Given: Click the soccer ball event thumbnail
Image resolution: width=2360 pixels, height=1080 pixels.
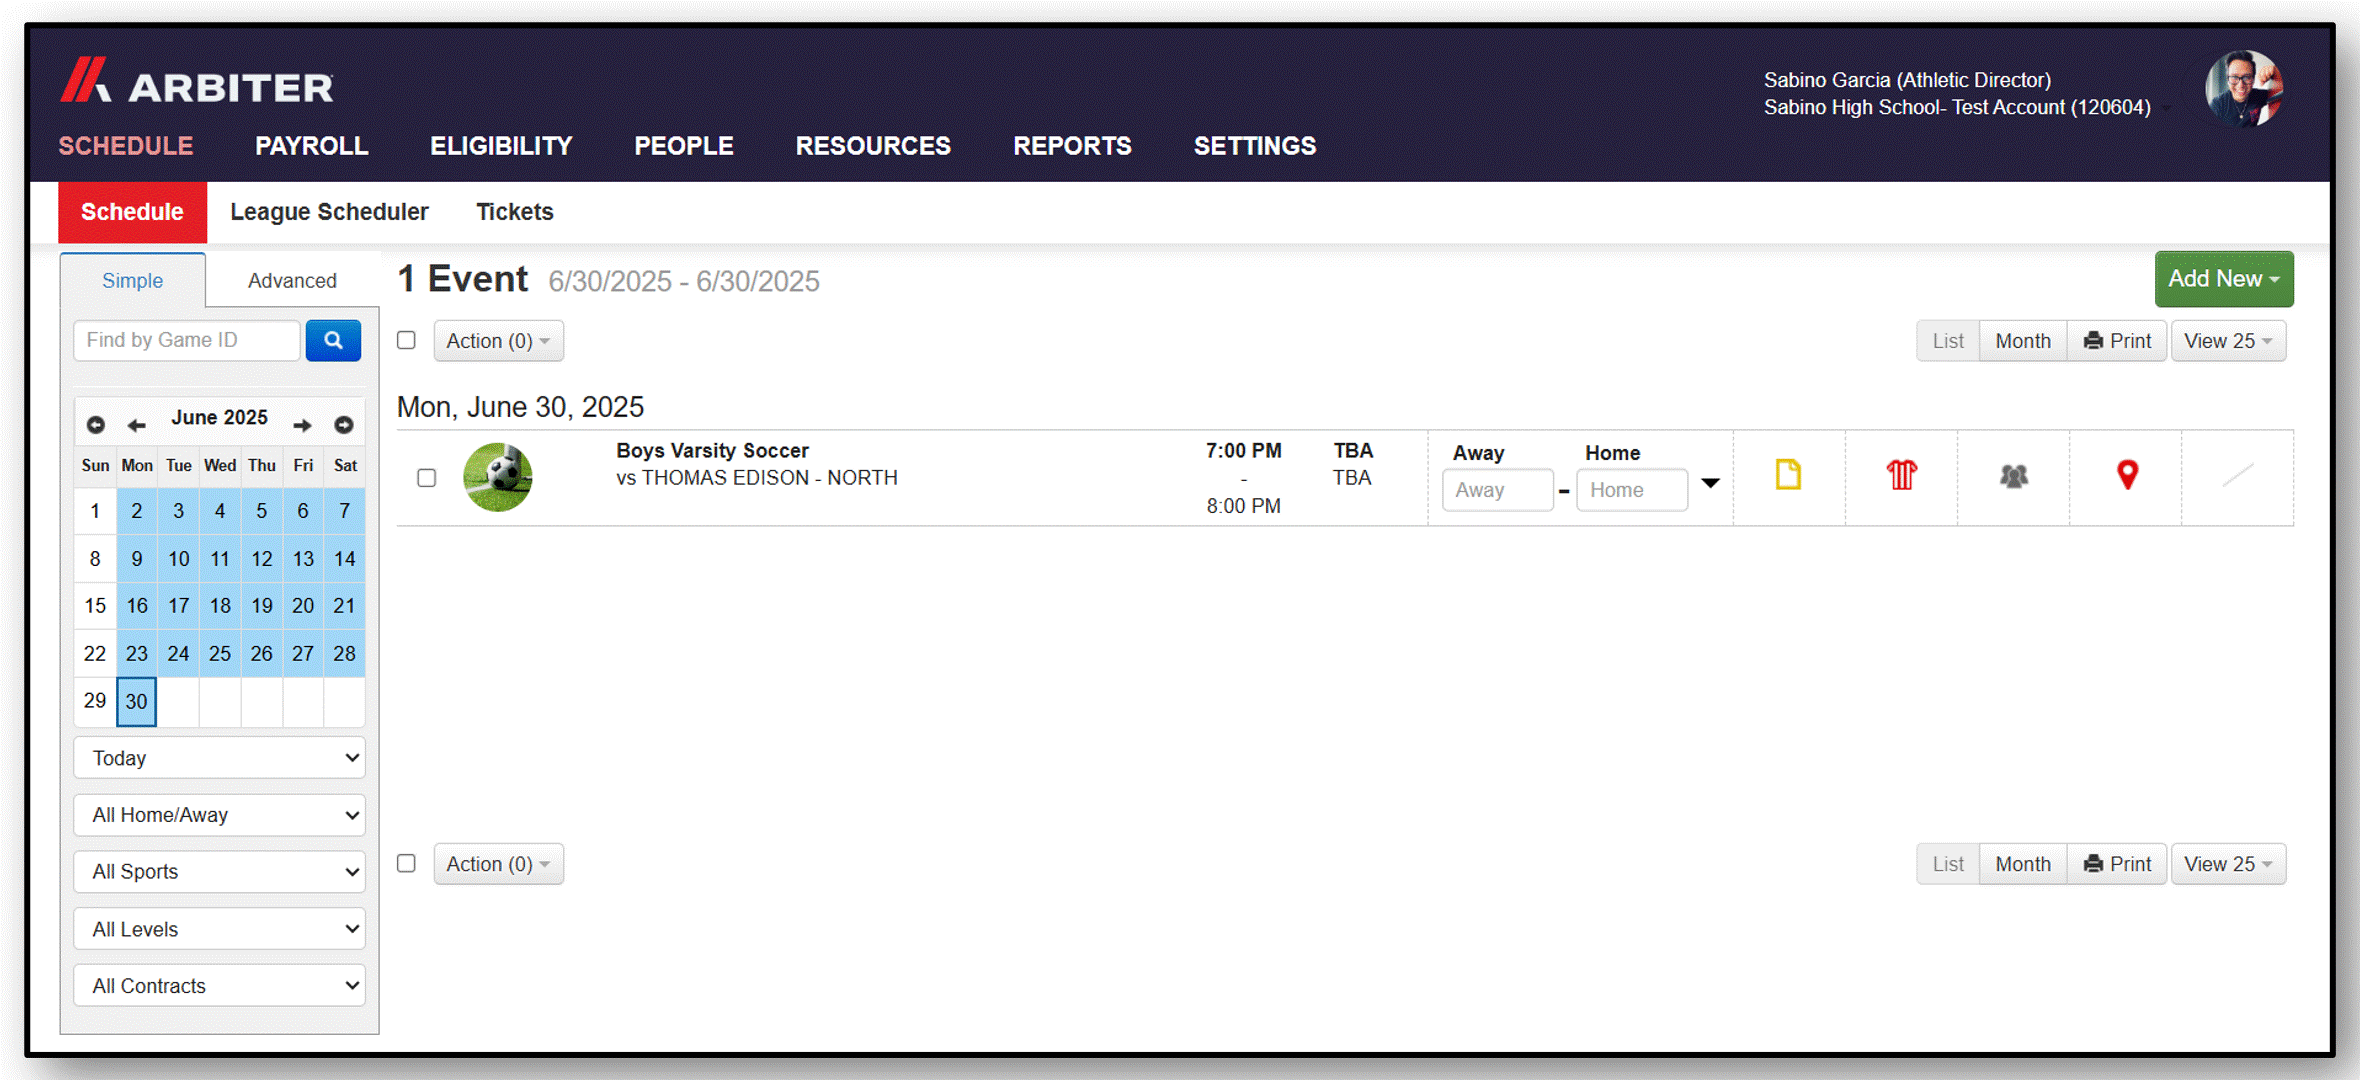Looking at the screenshot, I should coord(498,477).
